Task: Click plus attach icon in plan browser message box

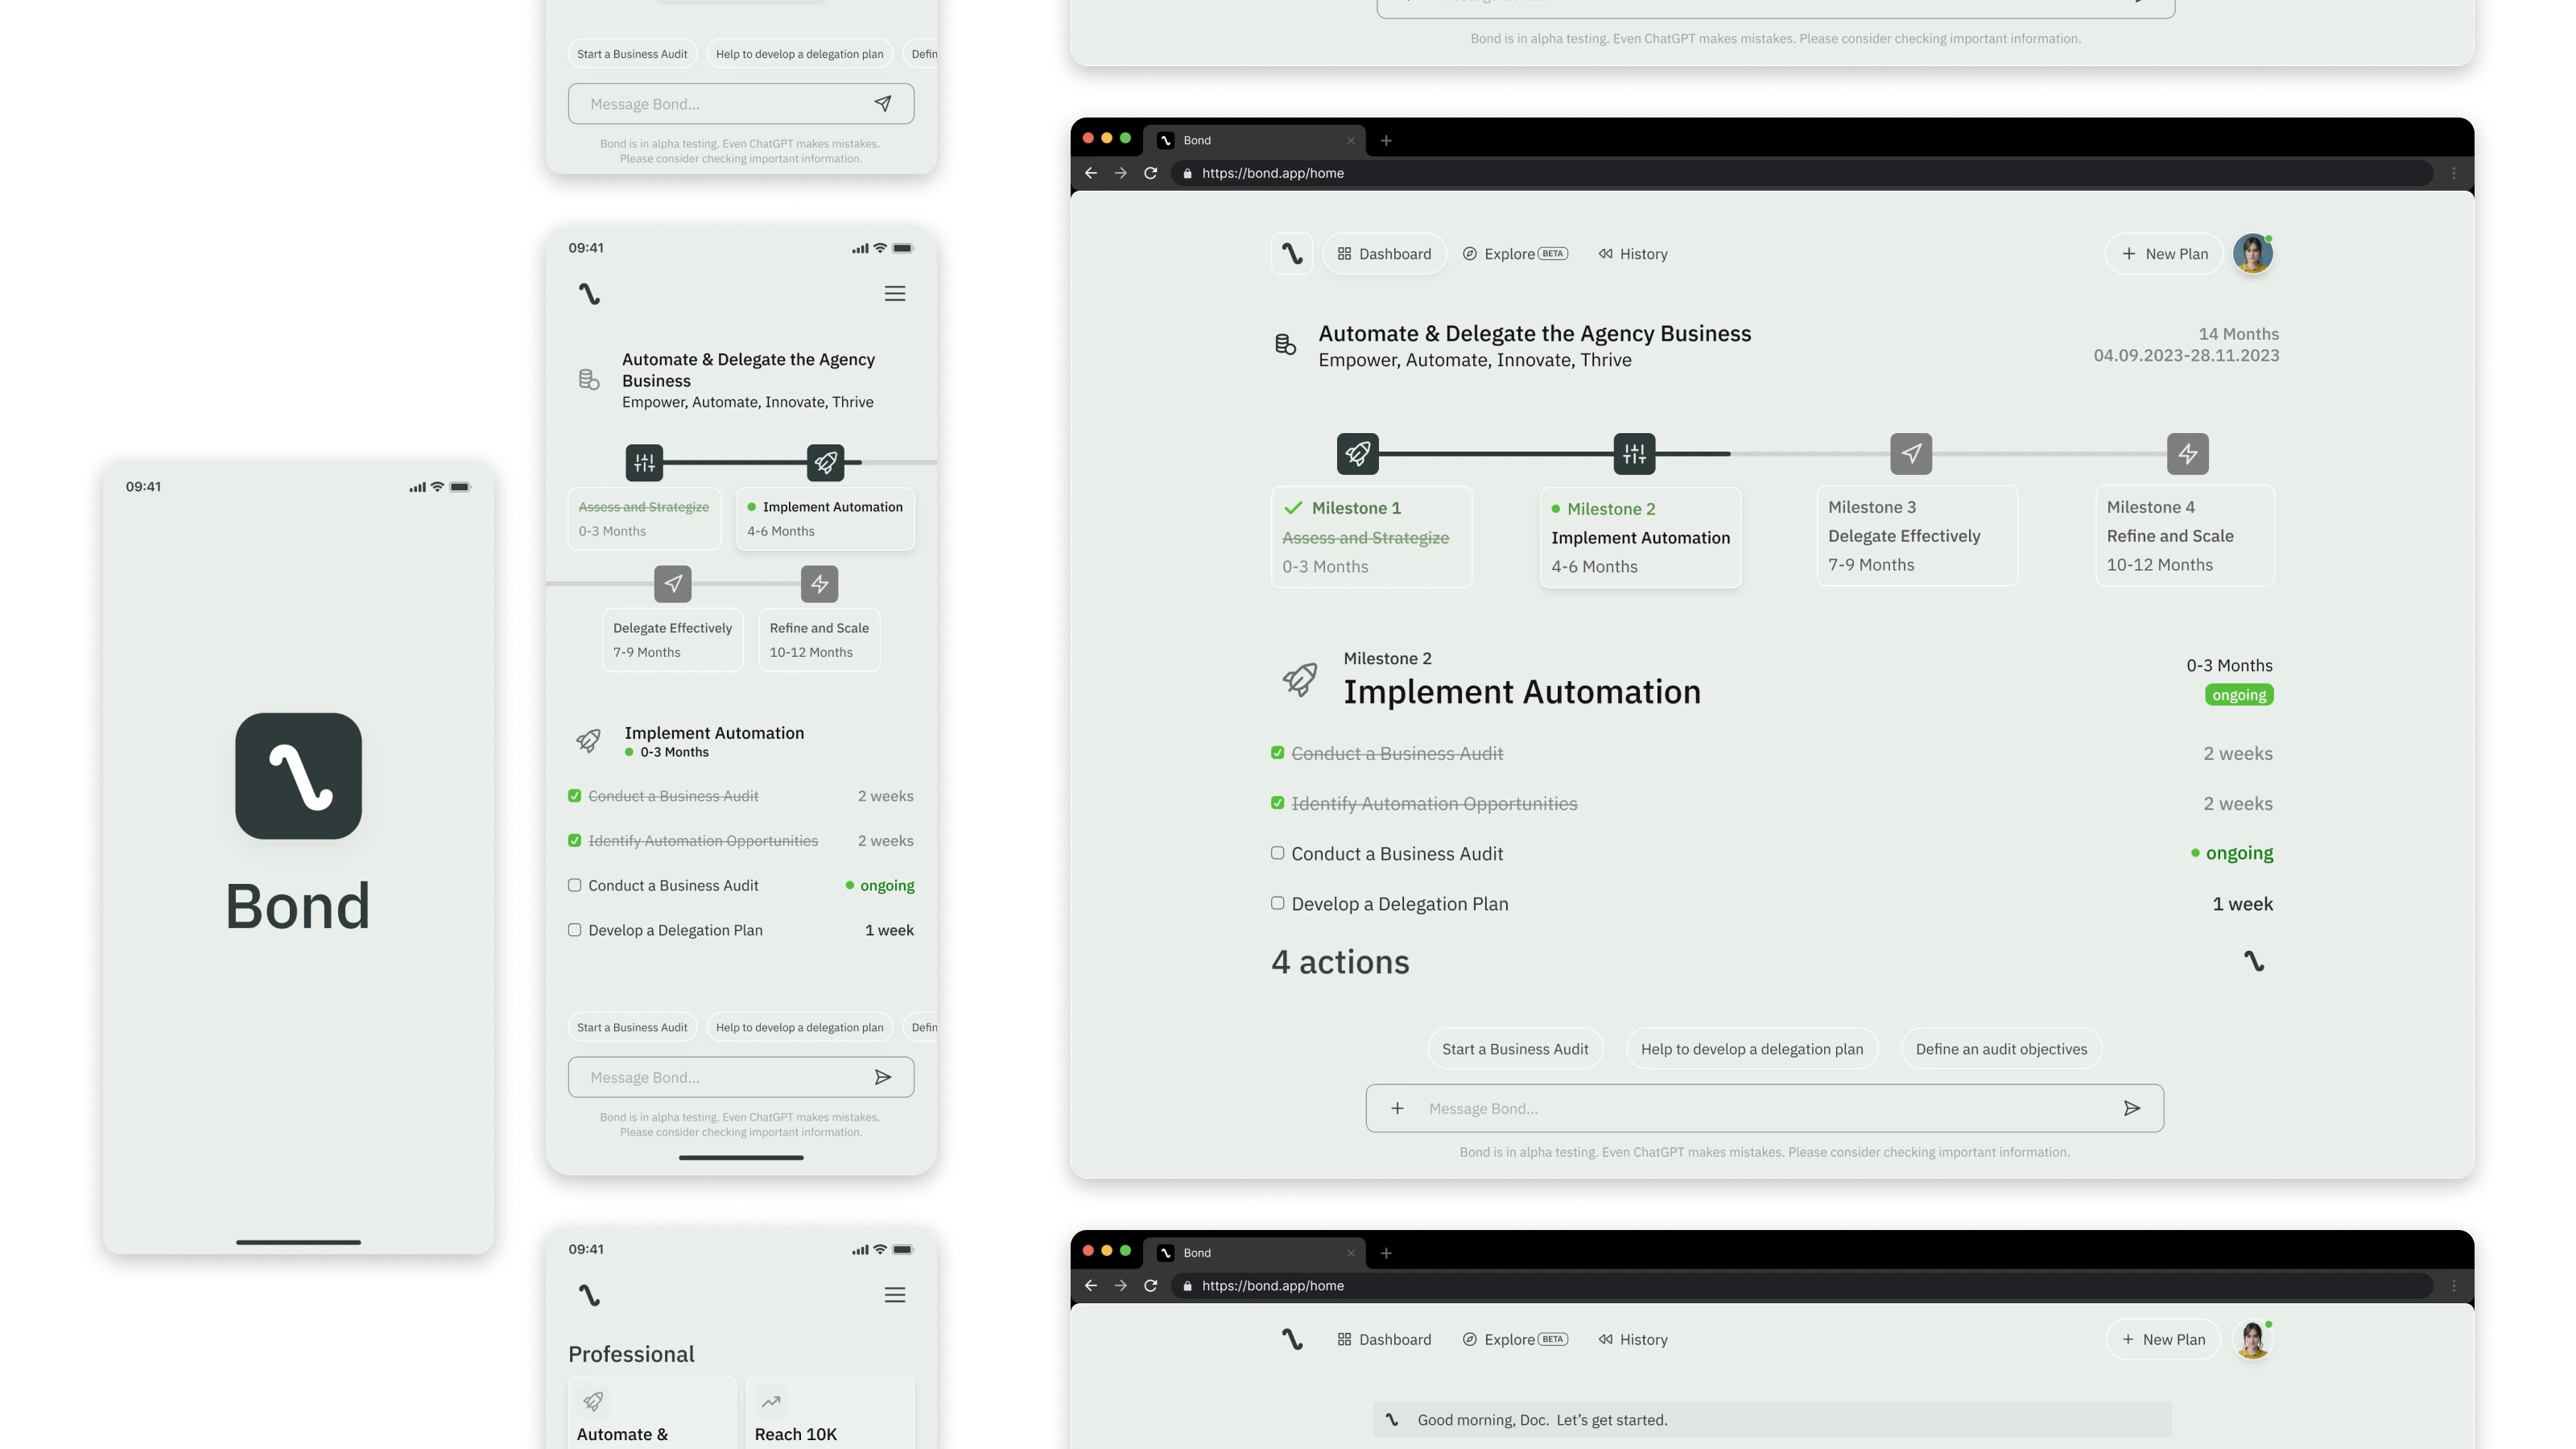Action: tap(1397, 1108)
